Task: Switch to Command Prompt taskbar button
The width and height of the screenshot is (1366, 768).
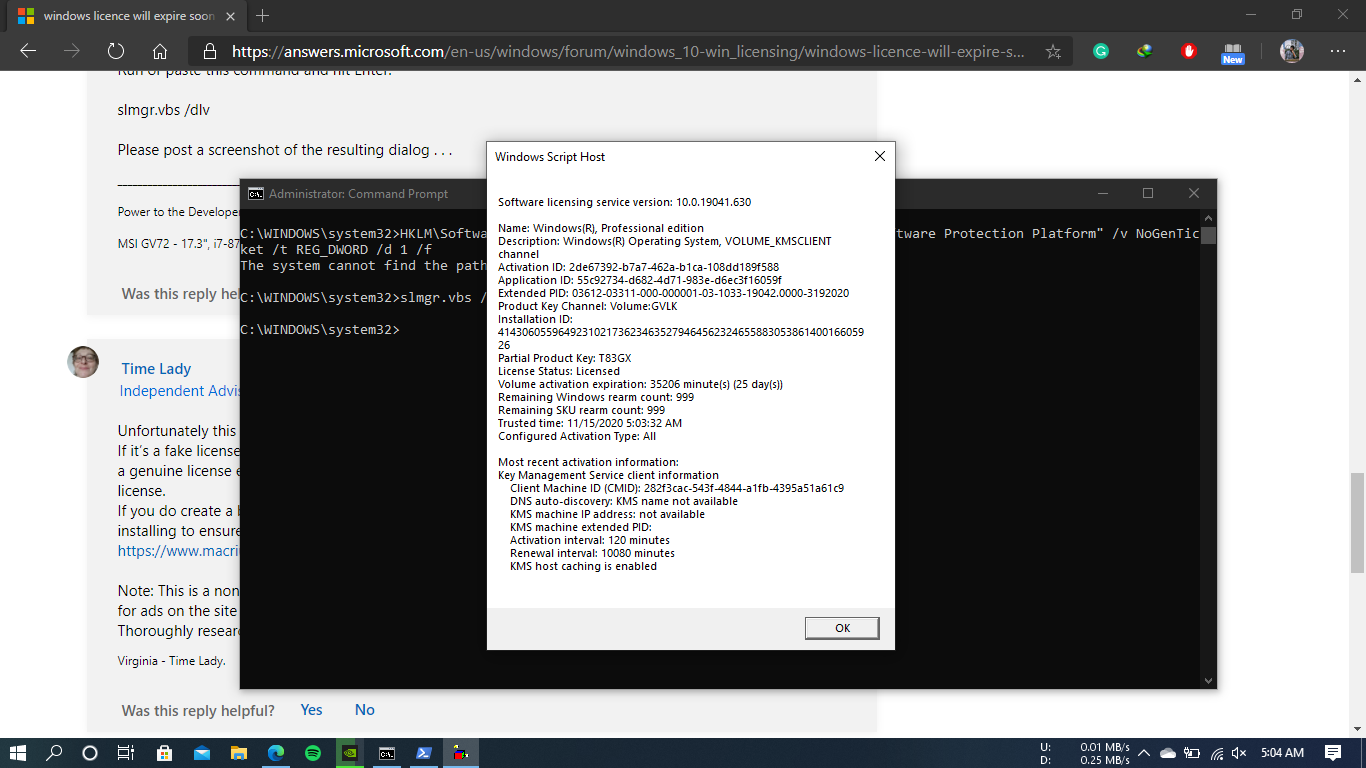Action: click(387, 753)
